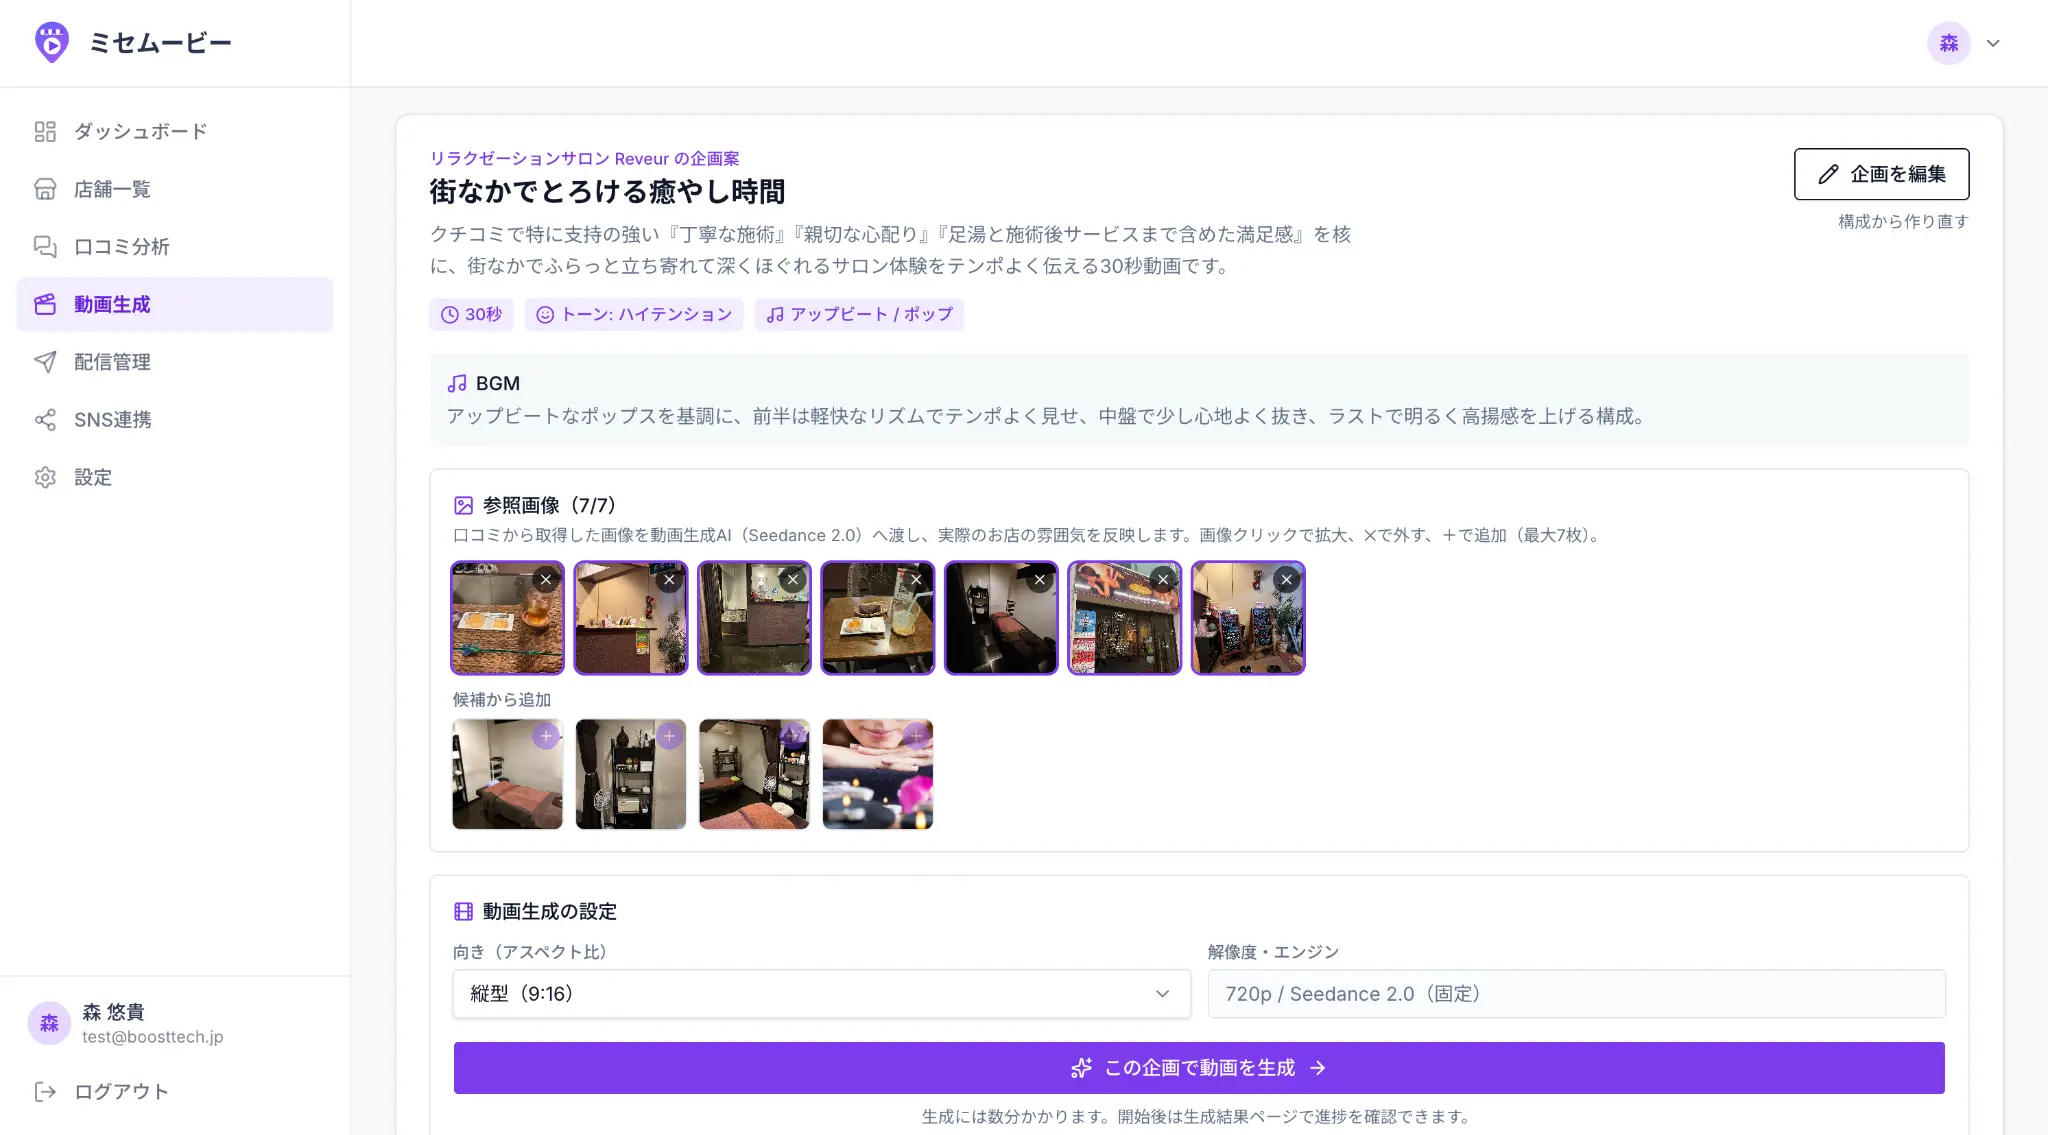Screen dimensions: 2048x1135
Task: Remove the second reference image with X
Action: click(x=669, y=579)
